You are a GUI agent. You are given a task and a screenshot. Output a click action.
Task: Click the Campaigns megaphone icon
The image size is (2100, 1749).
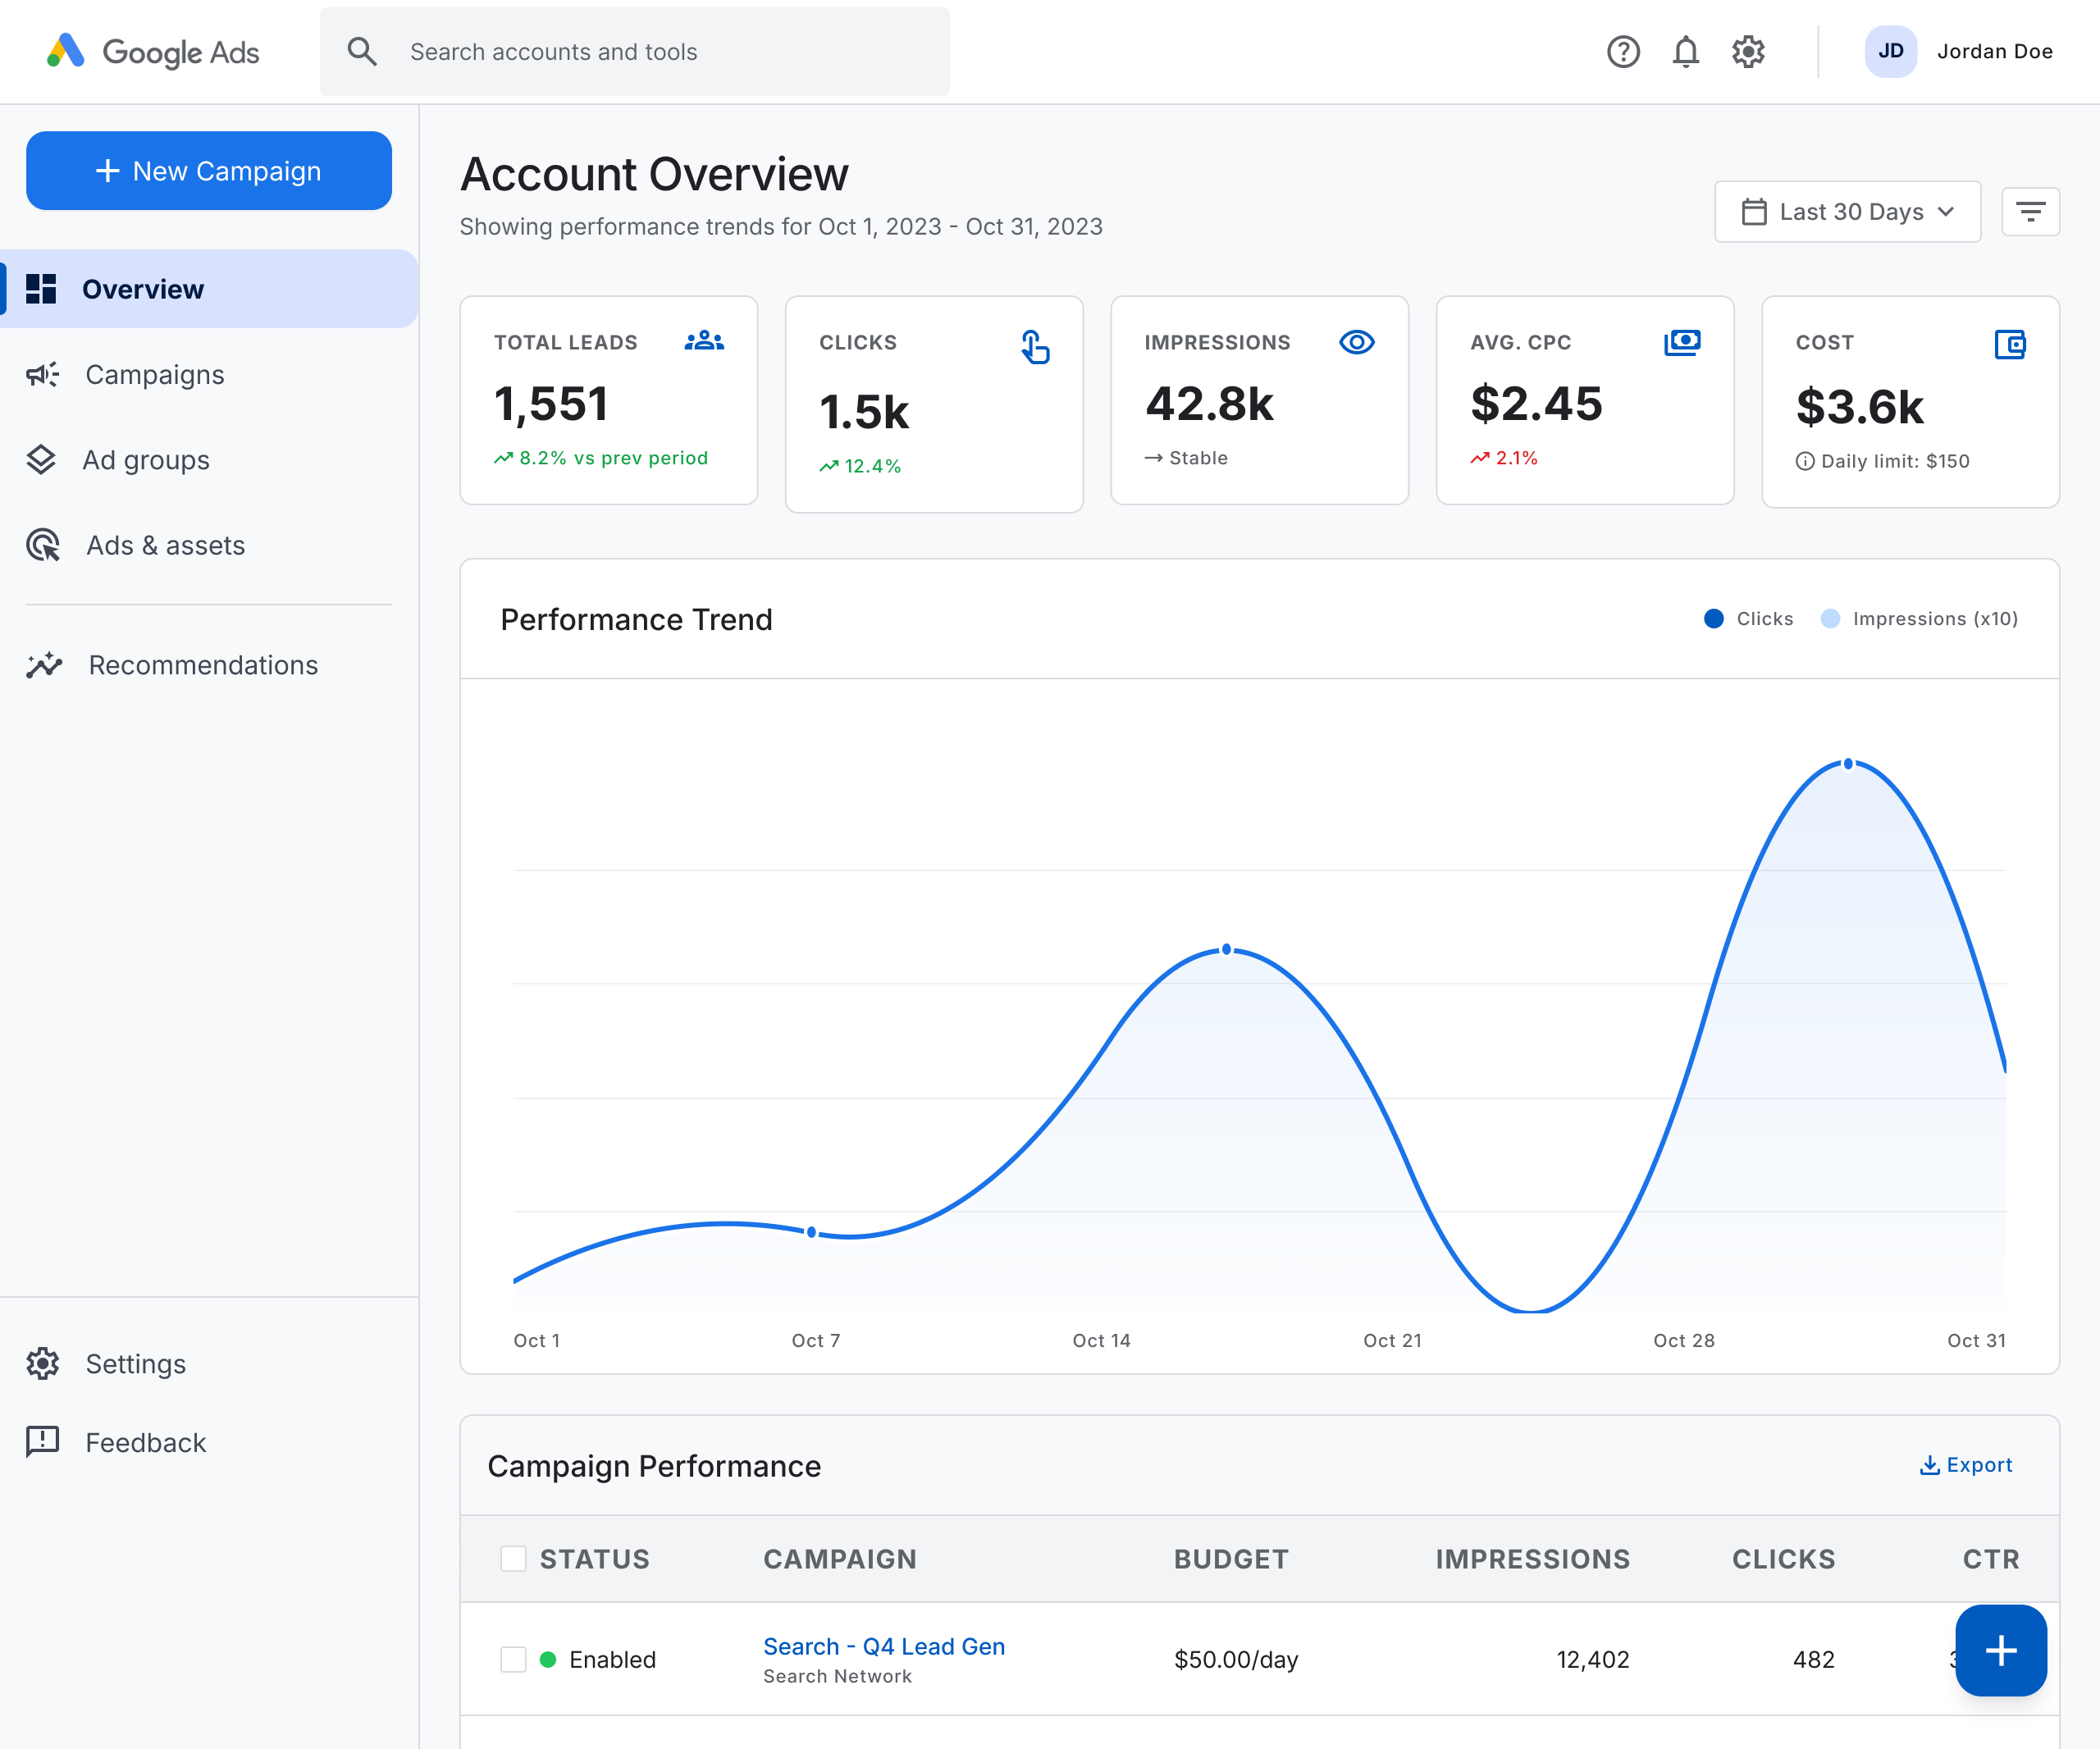coord(42,374)
